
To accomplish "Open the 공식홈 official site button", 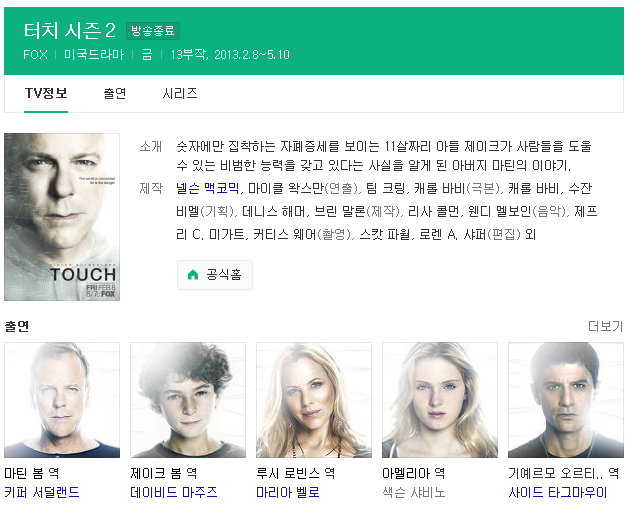I will 215,275.
